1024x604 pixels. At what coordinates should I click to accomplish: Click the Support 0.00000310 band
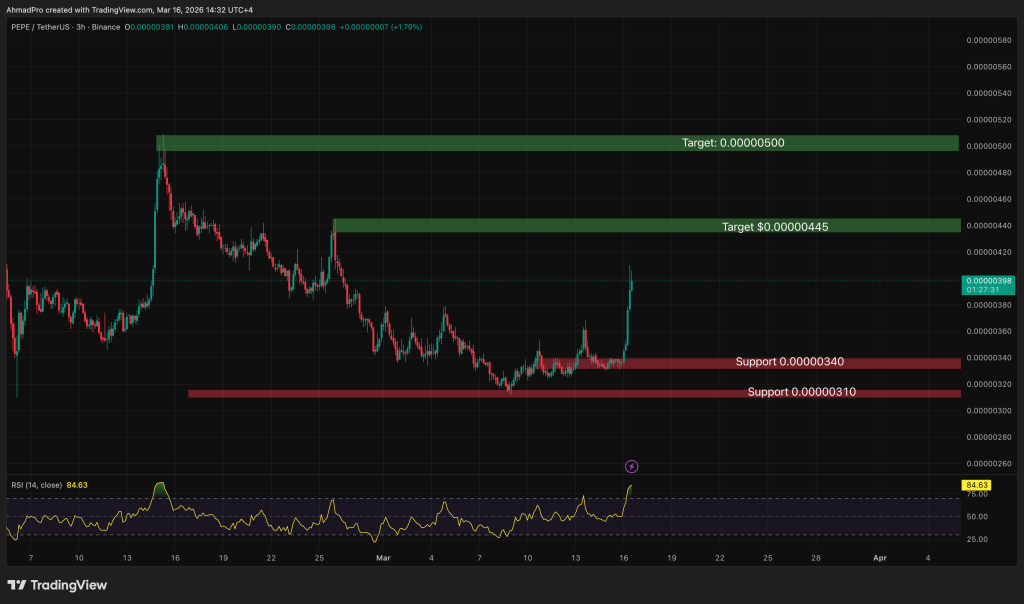click(x=800, y=391)
